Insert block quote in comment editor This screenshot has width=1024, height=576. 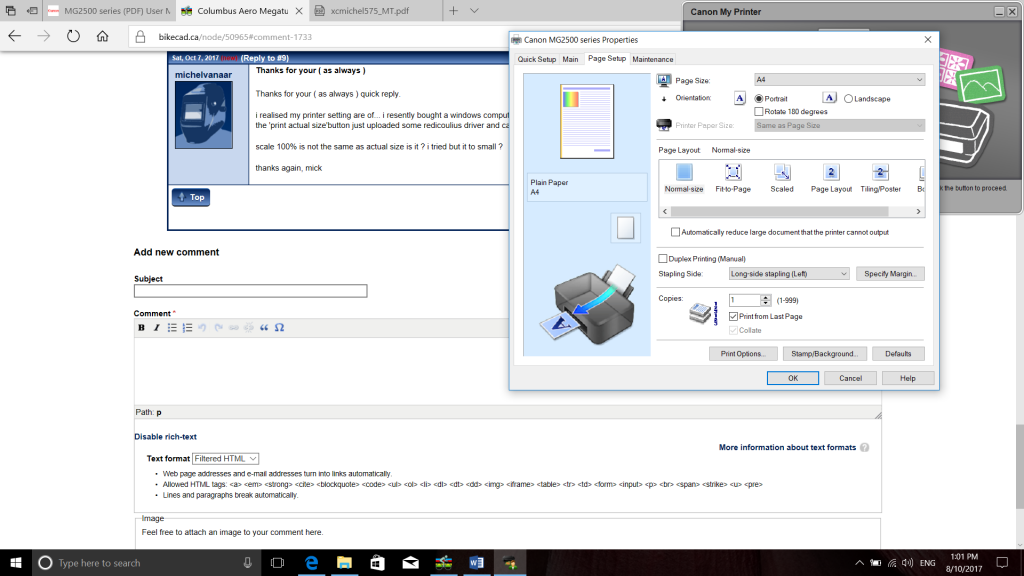264,328
